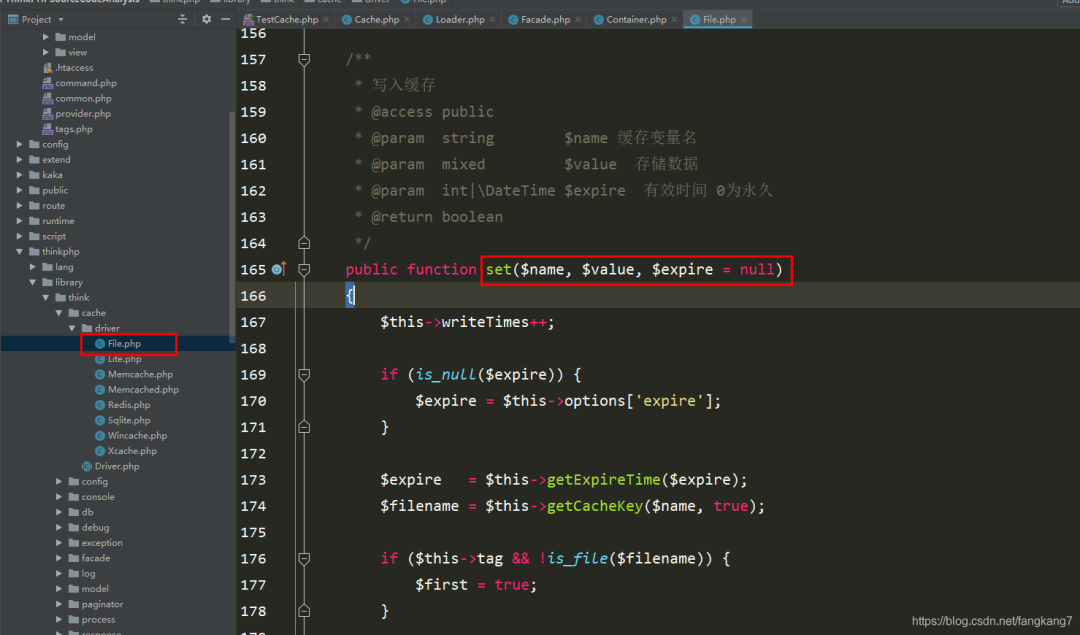Open the Project panel settings gear icon
This screenshot has width=1080, height=635.
pyautogui.click(x=205, y=19)
